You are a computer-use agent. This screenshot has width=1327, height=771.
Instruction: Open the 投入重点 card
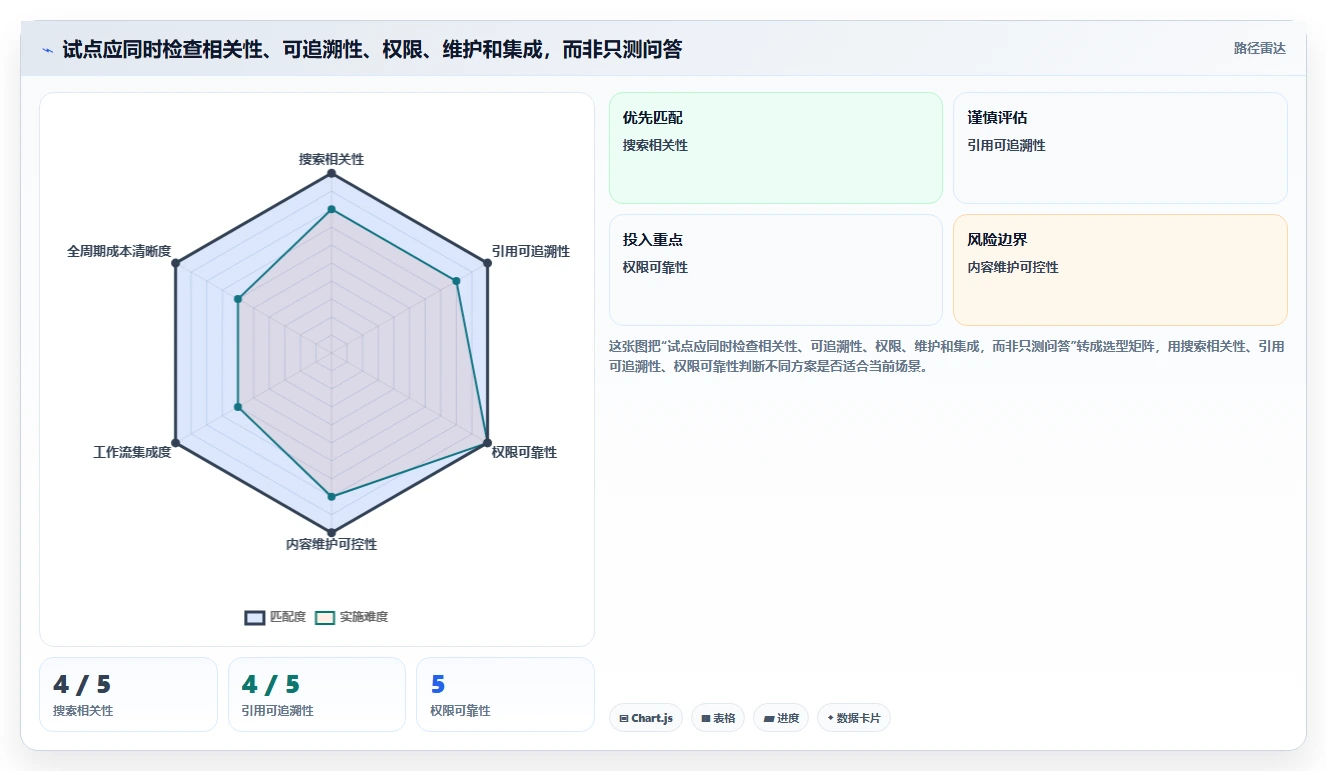tap(776, 270)
